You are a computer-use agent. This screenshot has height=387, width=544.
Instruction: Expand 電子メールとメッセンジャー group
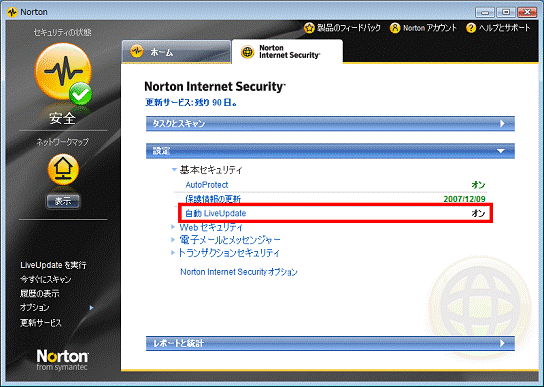(173, 240)
